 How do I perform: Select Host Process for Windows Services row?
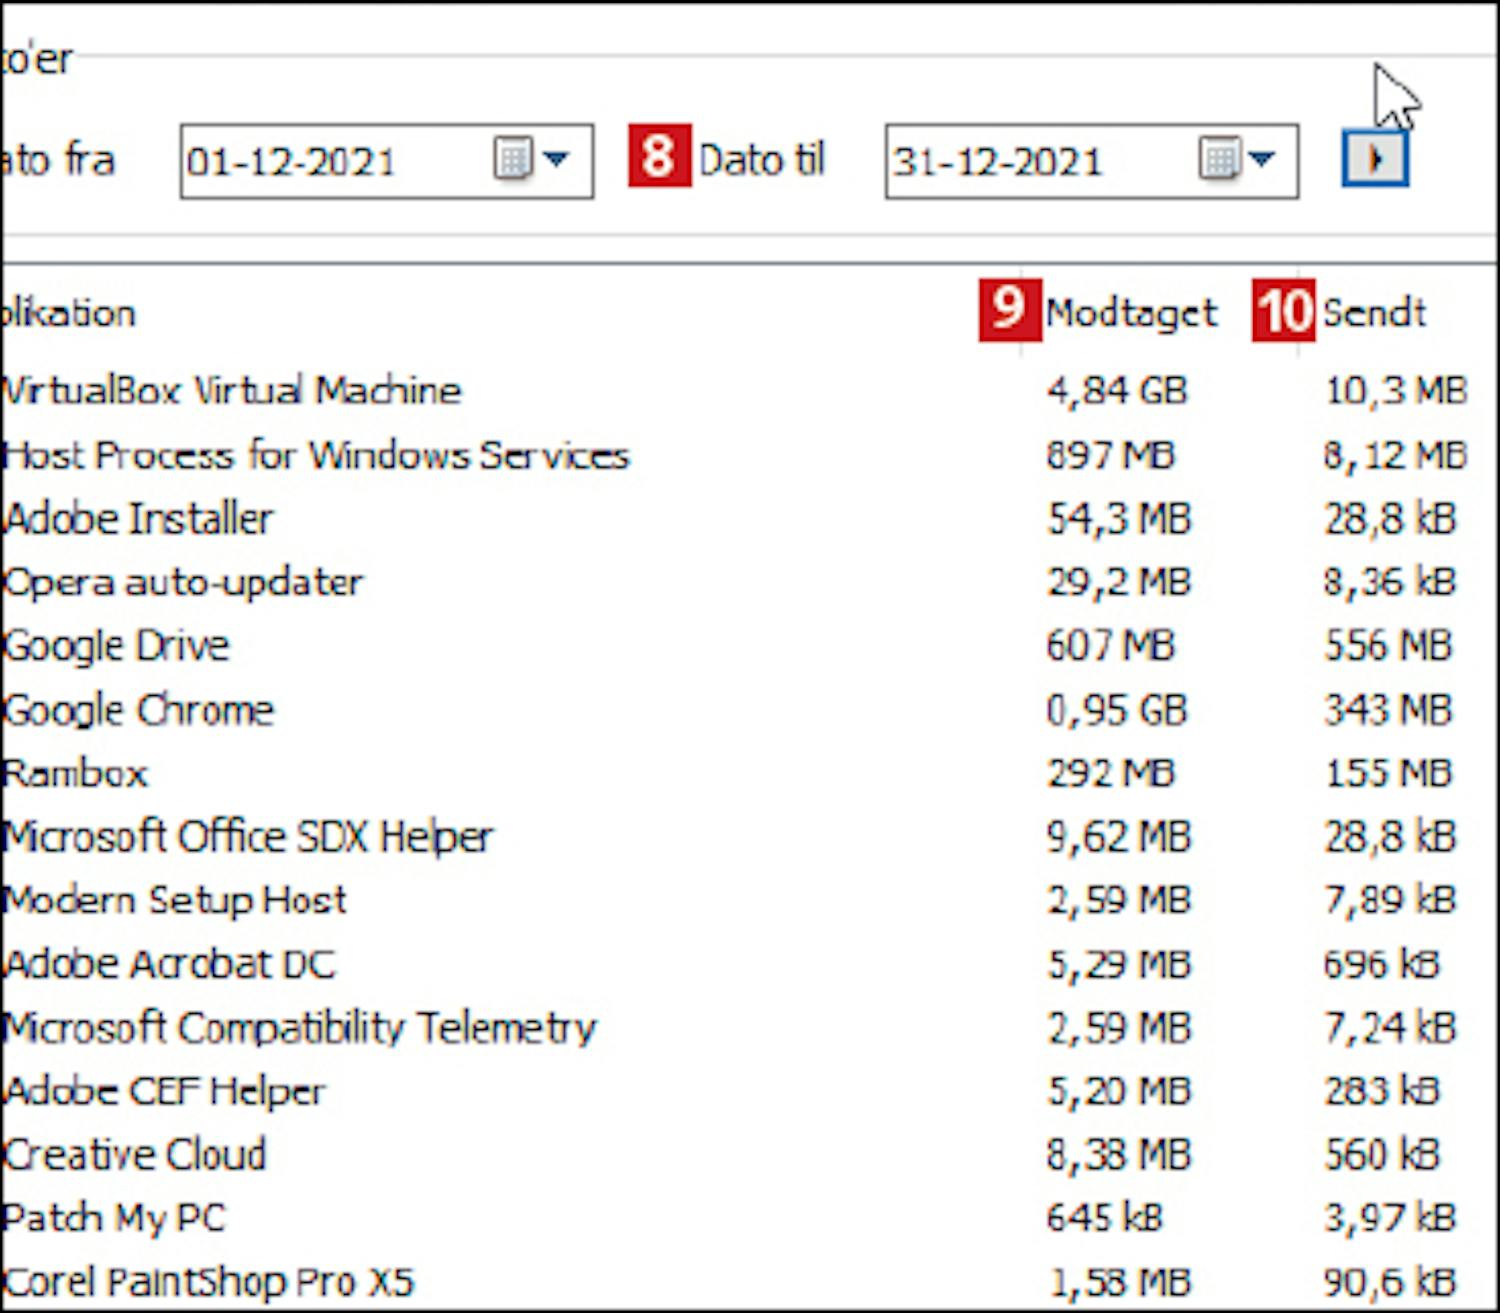pos(316,456)
